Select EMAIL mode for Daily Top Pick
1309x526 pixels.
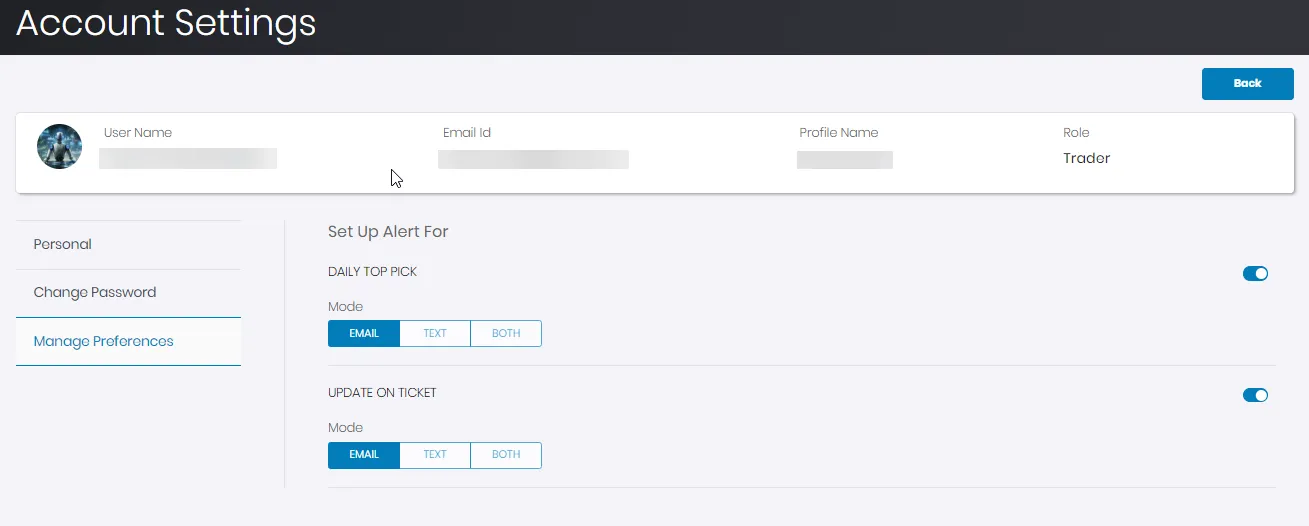pyautogui.click(x=364, y=333)
